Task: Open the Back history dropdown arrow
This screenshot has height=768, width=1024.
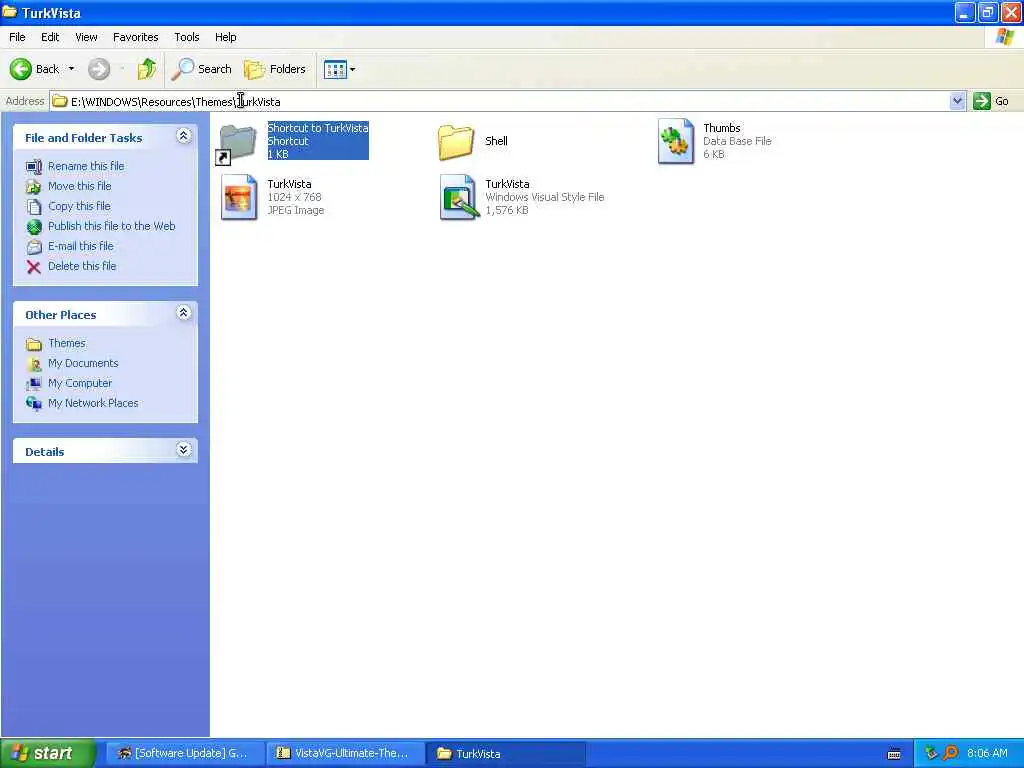Action: click(x=72, y=69)
